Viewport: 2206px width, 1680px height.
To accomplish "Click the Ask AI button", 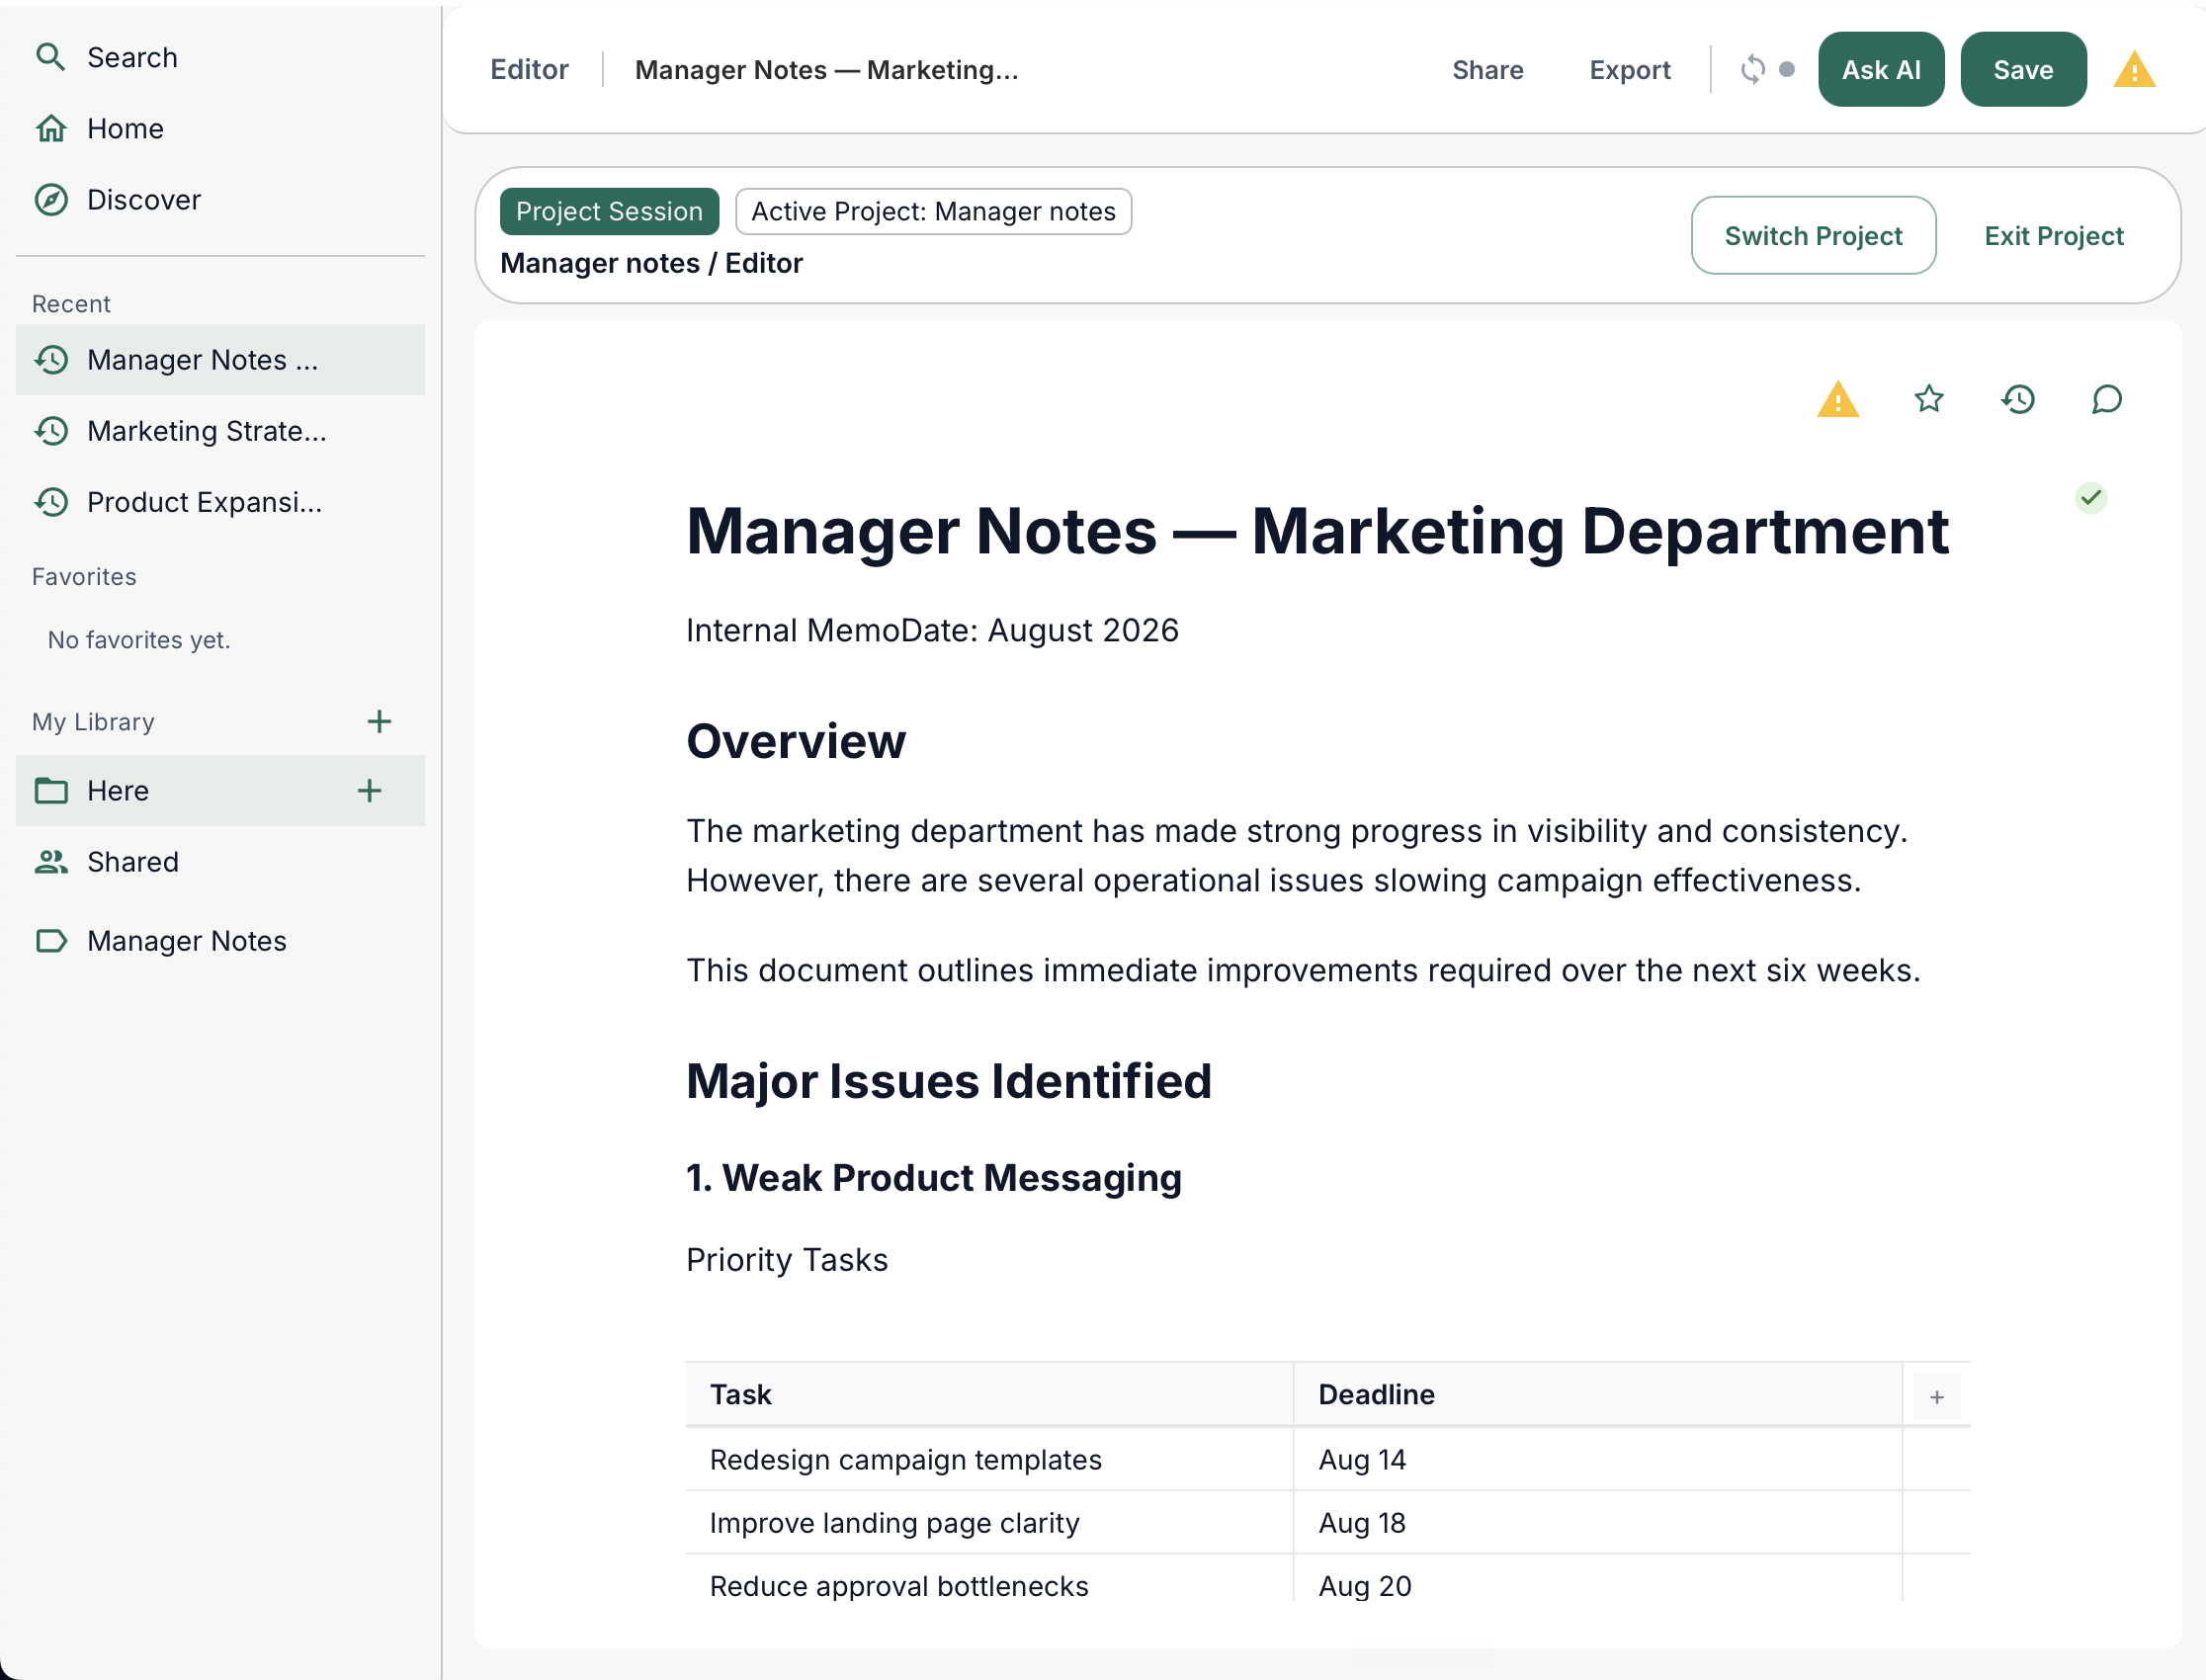I will pos(1880,69).
